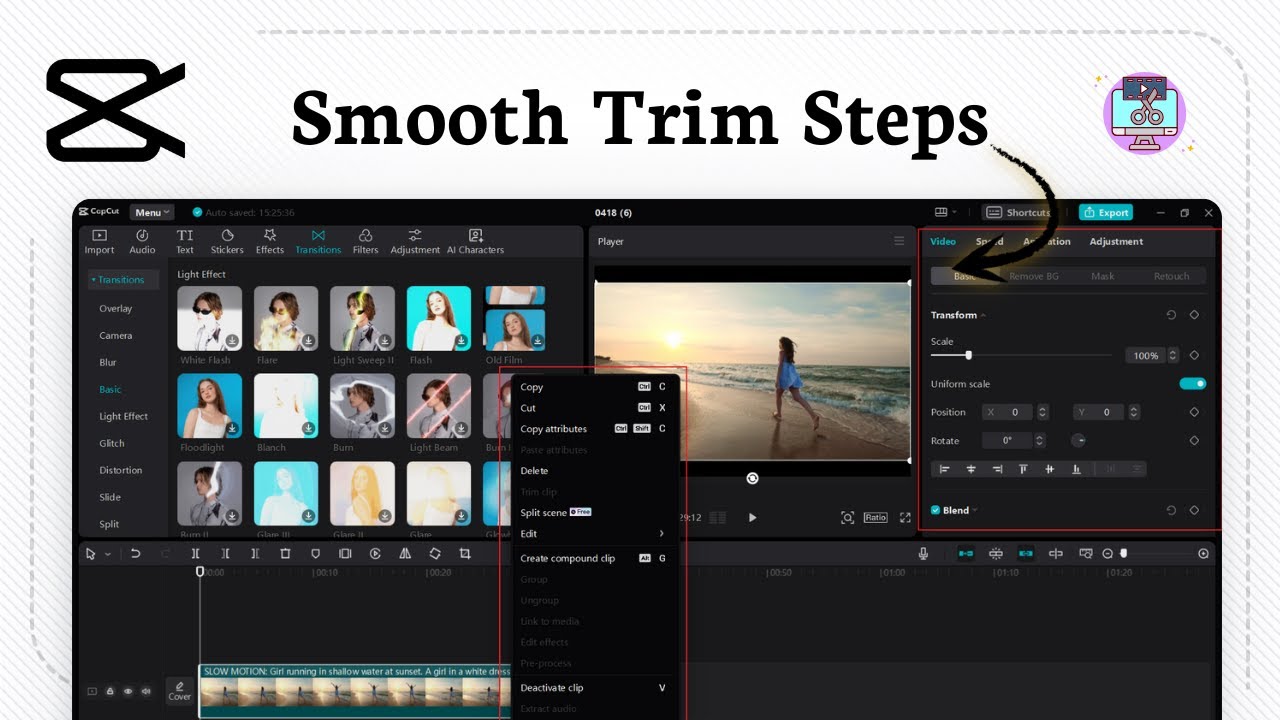Image resolution: width=1280 pixels, height=720 pixels.
Task: Switch to the Video inspector tab
Action: [x=943, y=241]
